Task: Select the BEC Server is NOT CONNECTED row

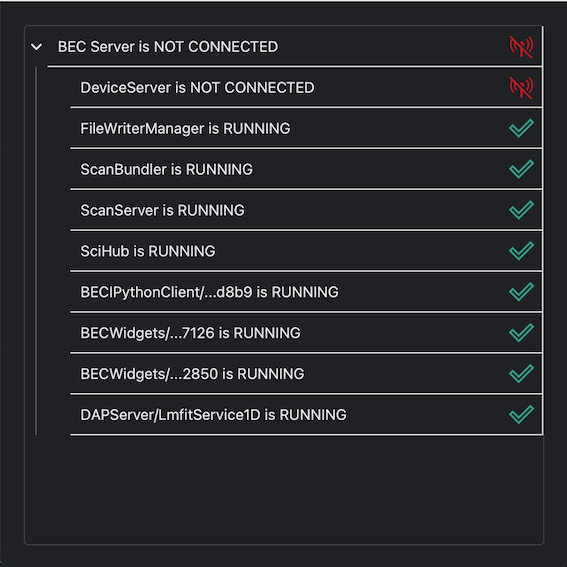Action: tap(284, 47)
